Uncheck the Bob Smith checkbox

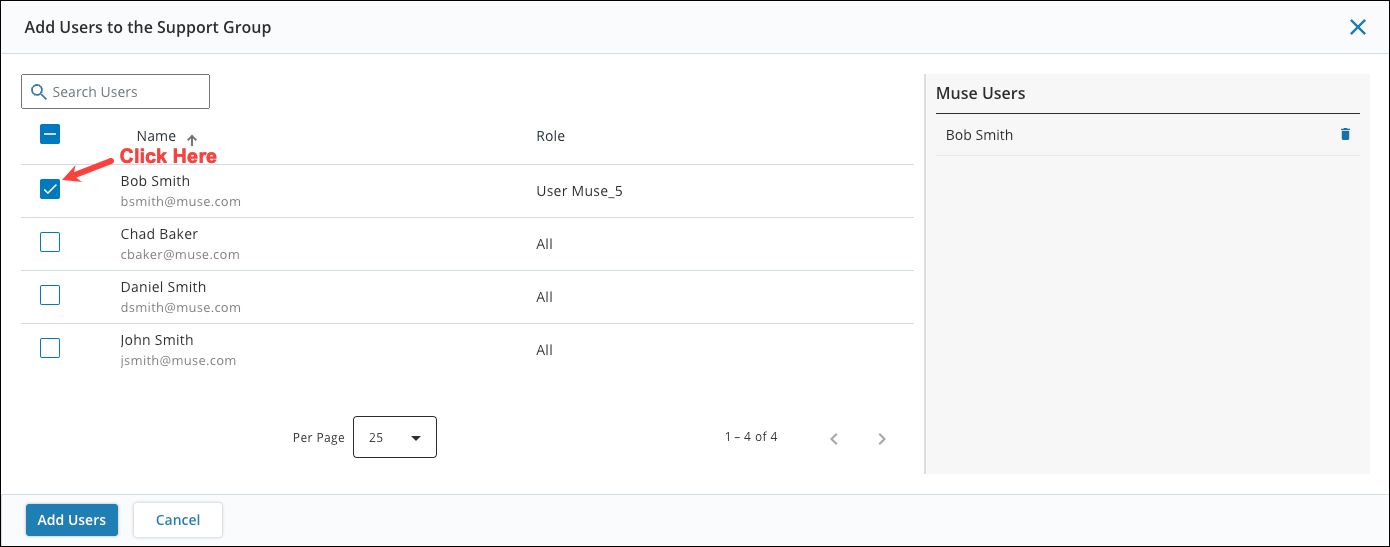50,188
